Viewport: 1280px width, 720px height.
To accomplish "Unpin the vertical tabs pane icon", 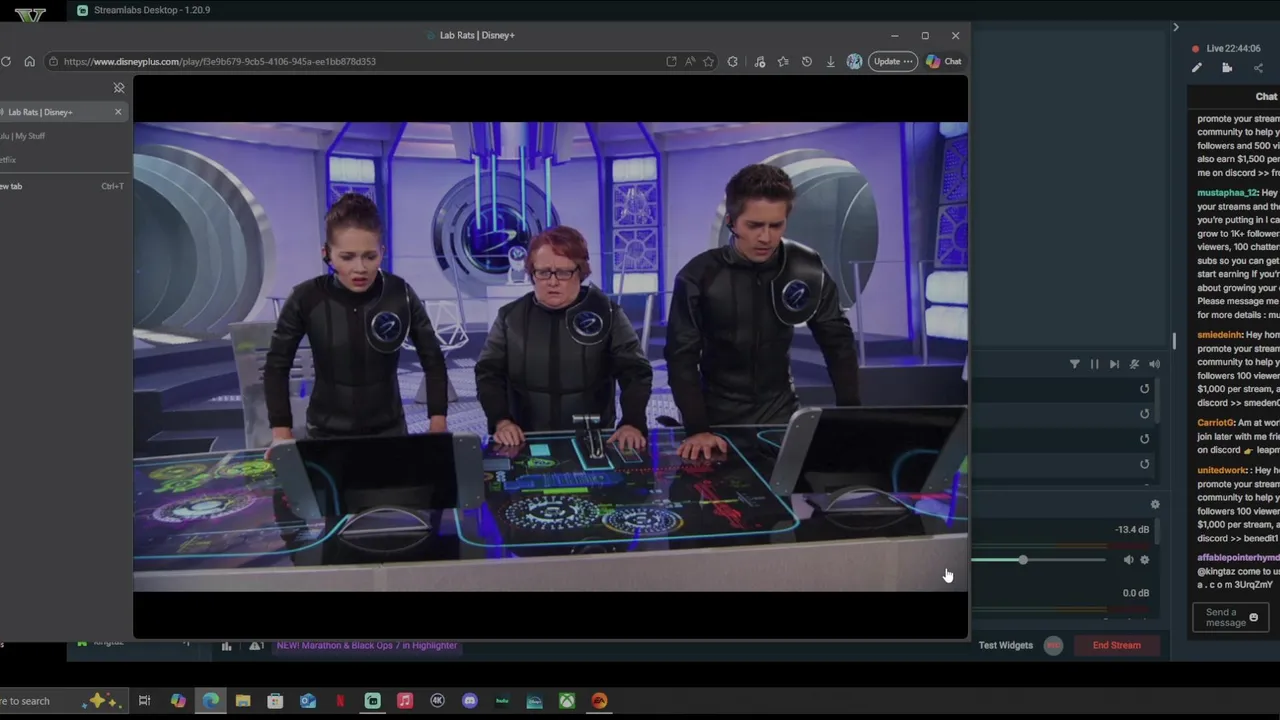I will pyautogui.click(x=118, y=88).
